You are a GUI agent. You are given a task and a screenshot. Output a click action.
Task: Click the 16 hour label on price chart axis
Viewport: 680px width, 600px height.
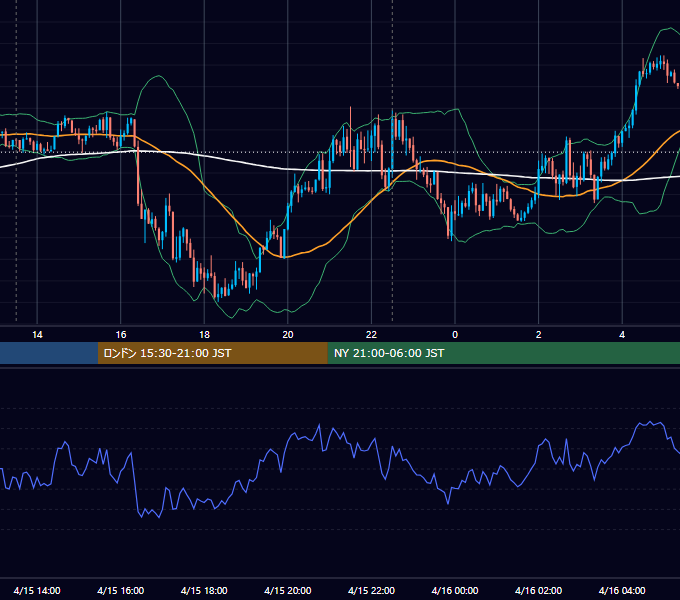pos(121,335)
